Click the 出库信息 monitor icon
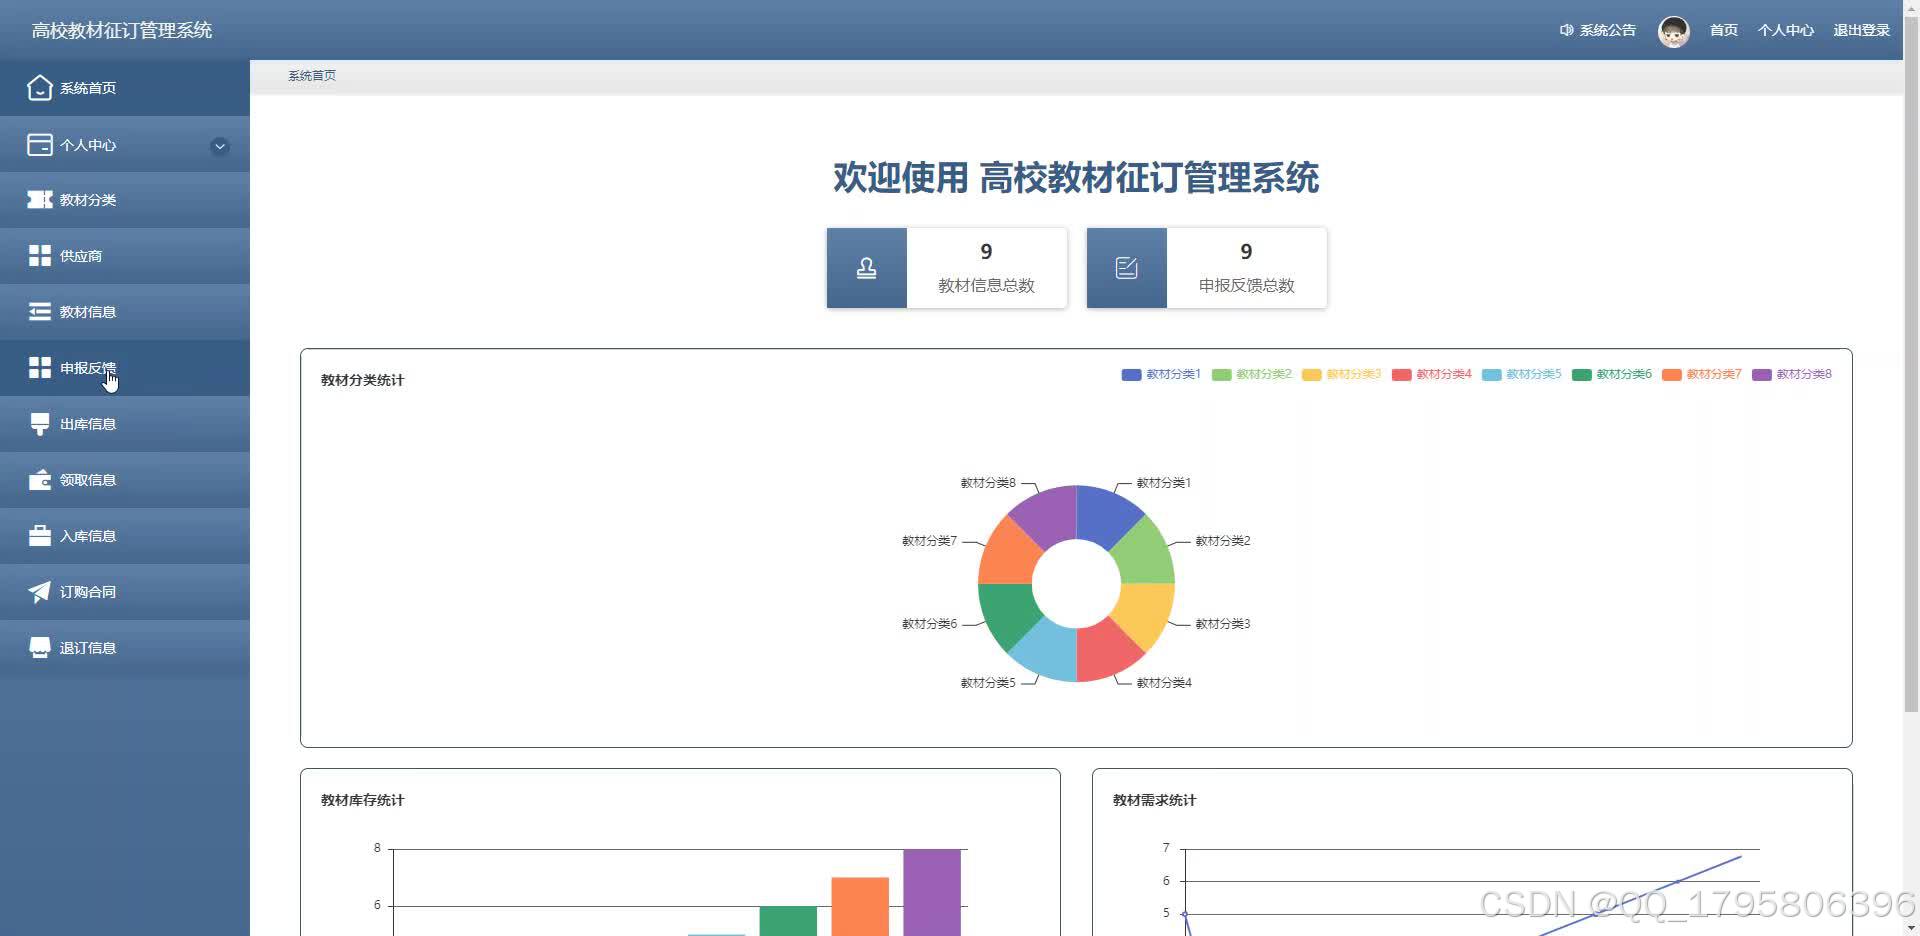This screenshot has height=936, width=1920. click(39, 423)
